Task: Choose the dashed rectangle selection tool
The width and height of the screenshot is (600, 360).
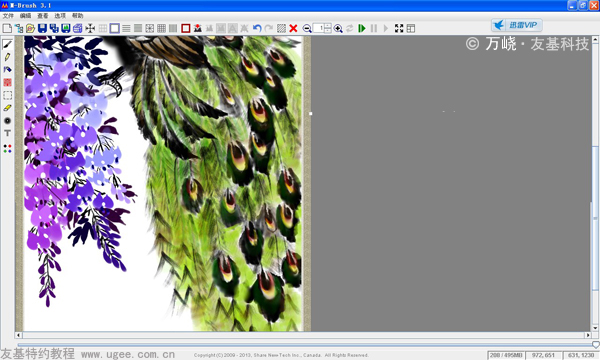Action: click(7, 95)
